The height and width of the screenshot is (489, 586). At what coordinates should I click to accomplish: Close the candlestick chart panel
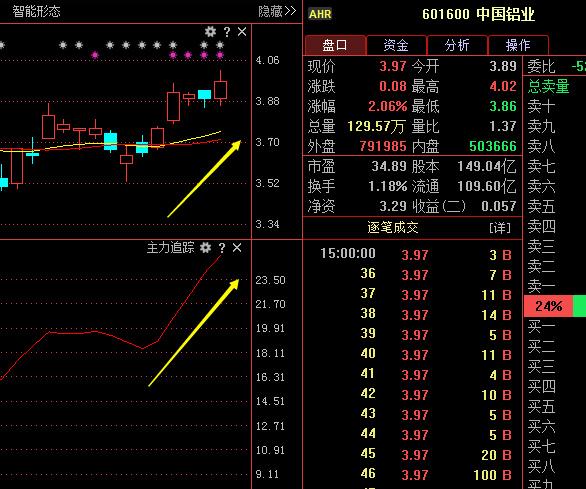coord(242,31)
